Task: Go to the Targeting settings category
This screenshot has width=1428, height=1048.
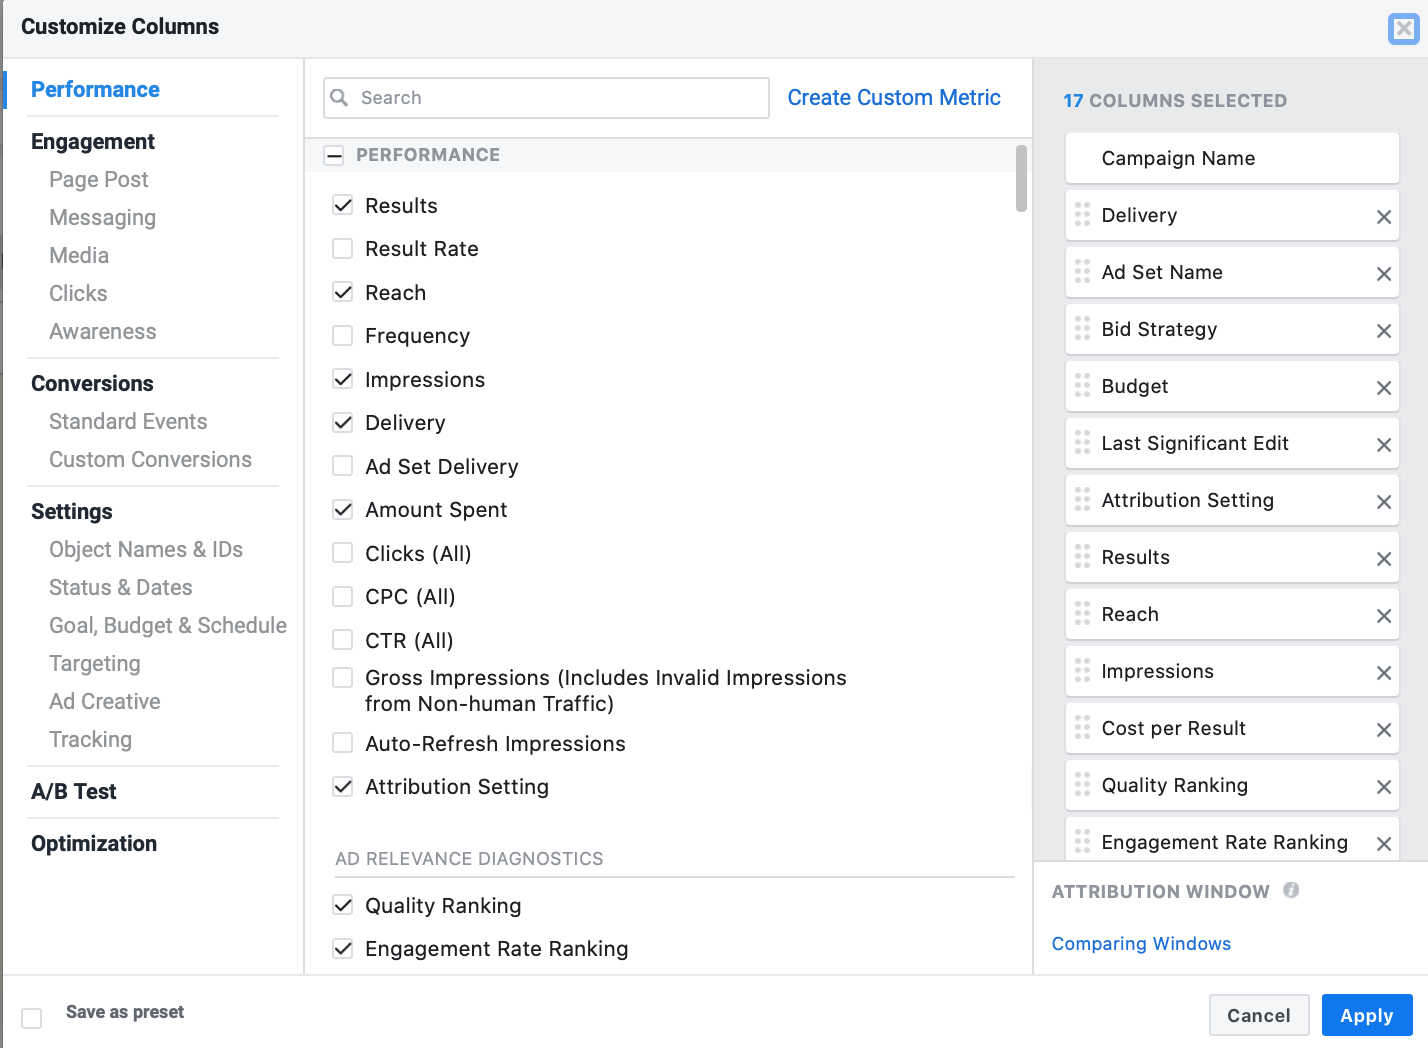Action: point(95,664)
